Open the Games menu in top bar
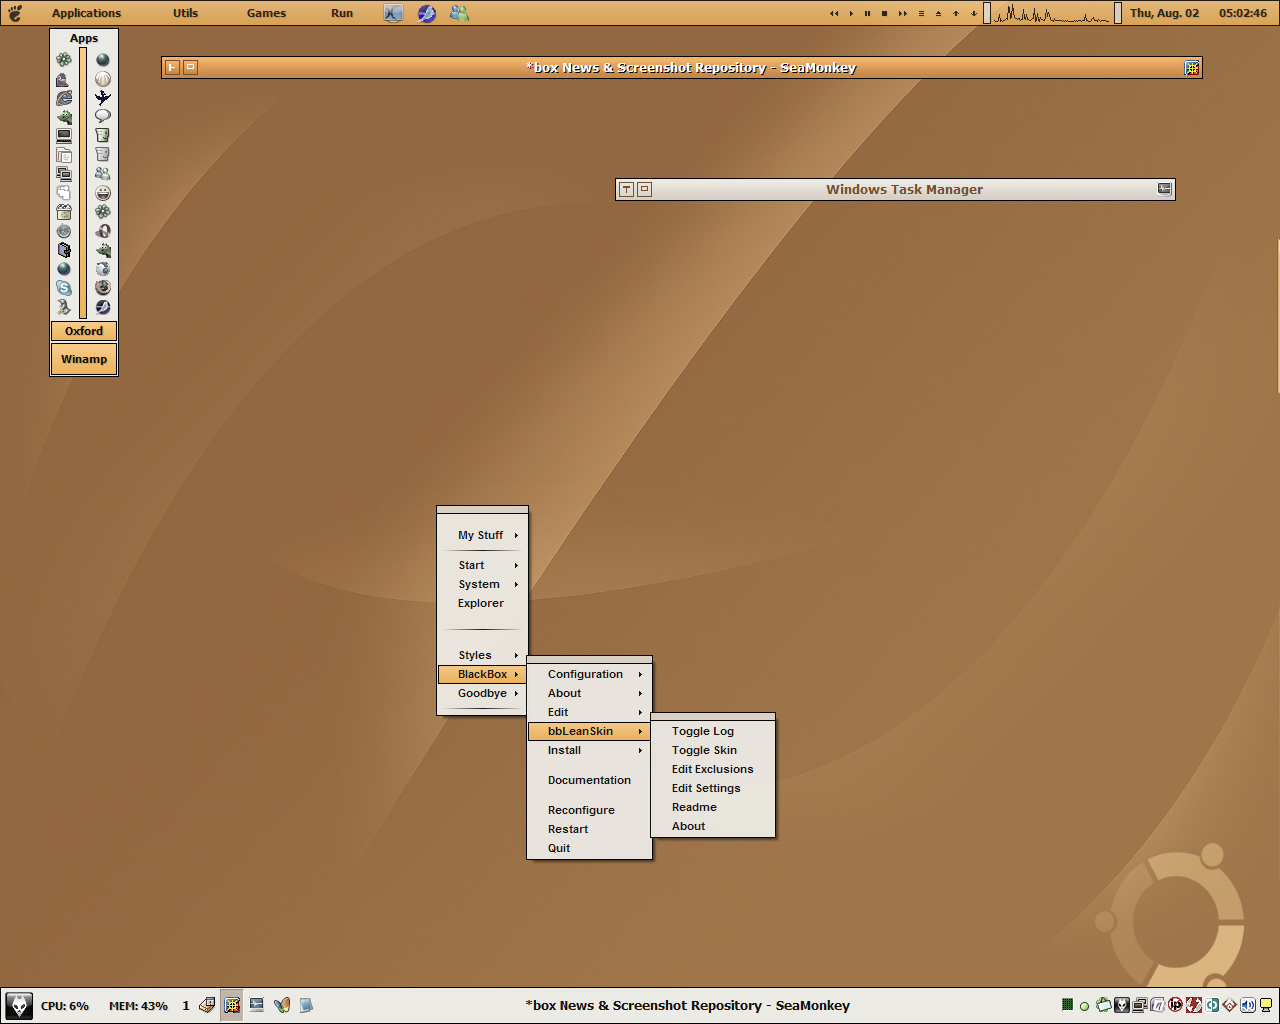The height and width of the screenshot is (1024, 1280). click(266, 13)
